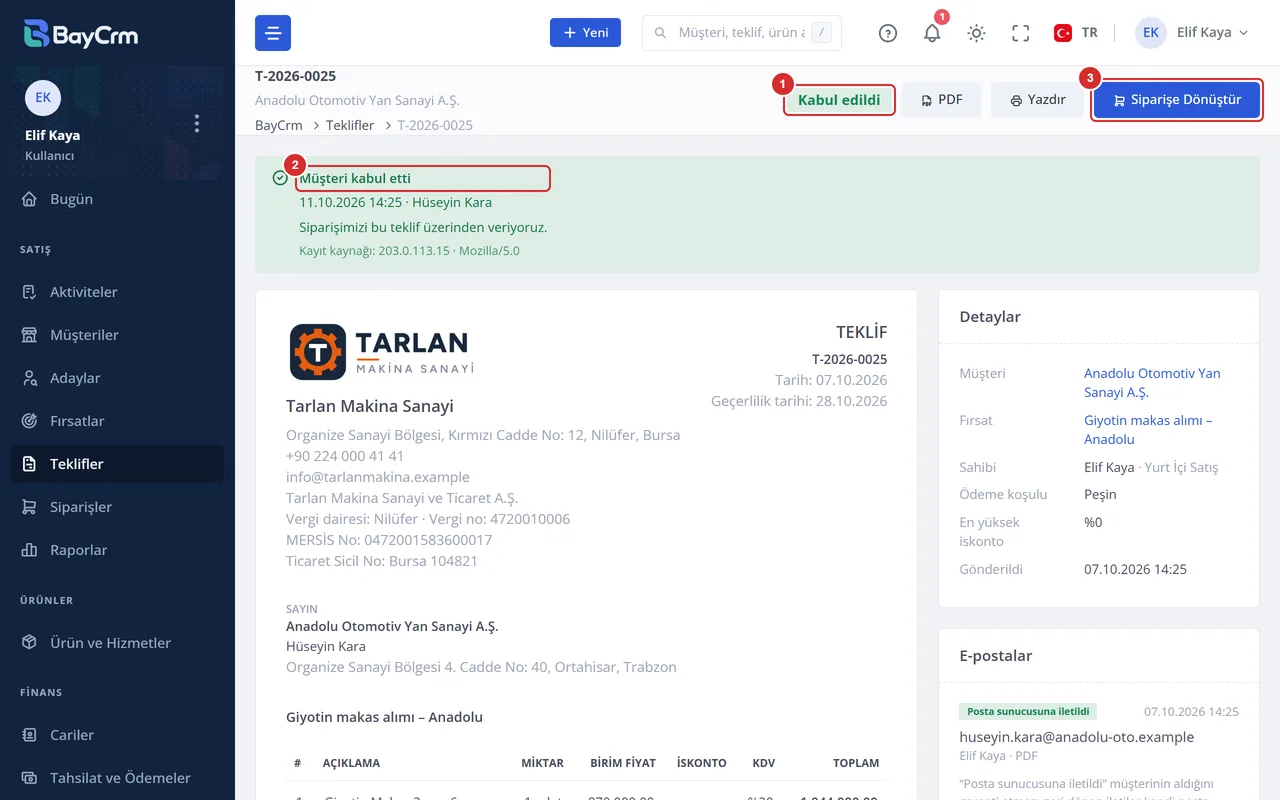Viewport: 1280px width, 800px height.
Task: Open the BayCrm logo home link
Action: pyautogui.click(x=81, y=33)
